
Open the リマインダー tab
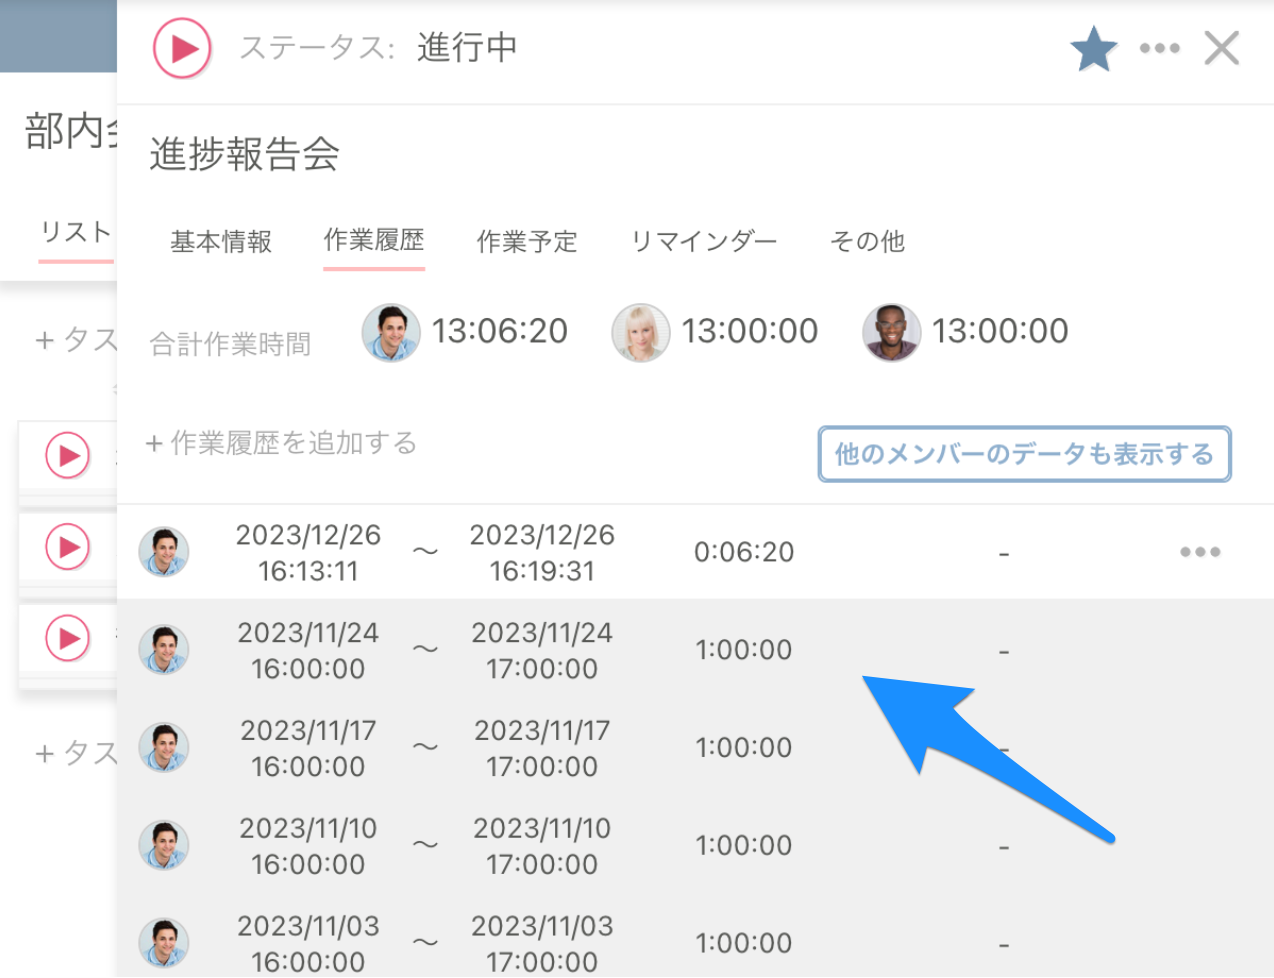click(703, 241)
